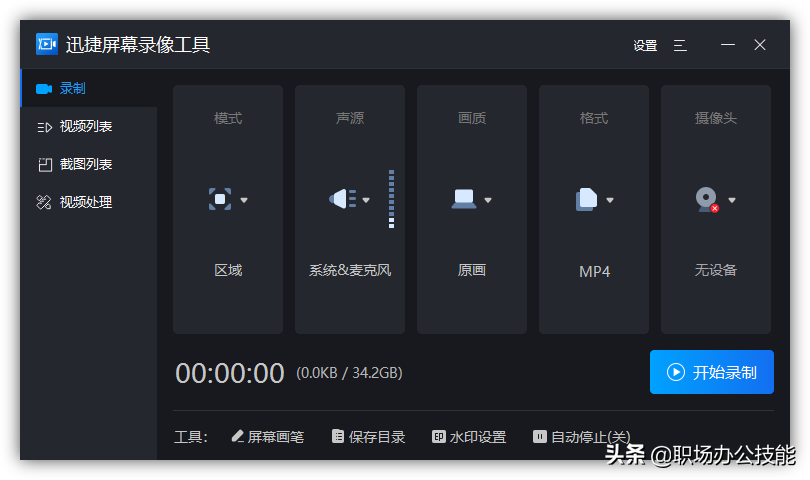This screenshot has height=480, width=810.
Task: Toggle 自动停止(关) auto stop
Action: point(582,437)
